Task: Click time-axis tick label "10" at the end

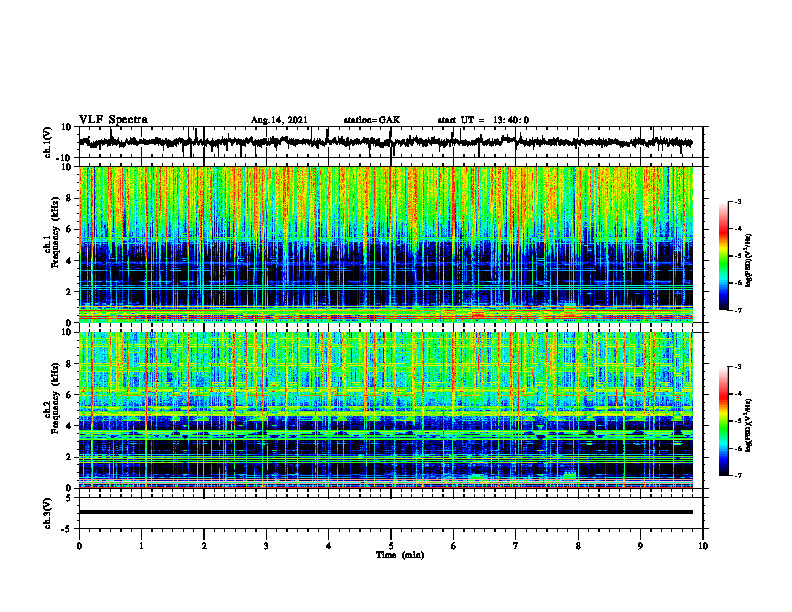Action: tap(703, 546)
